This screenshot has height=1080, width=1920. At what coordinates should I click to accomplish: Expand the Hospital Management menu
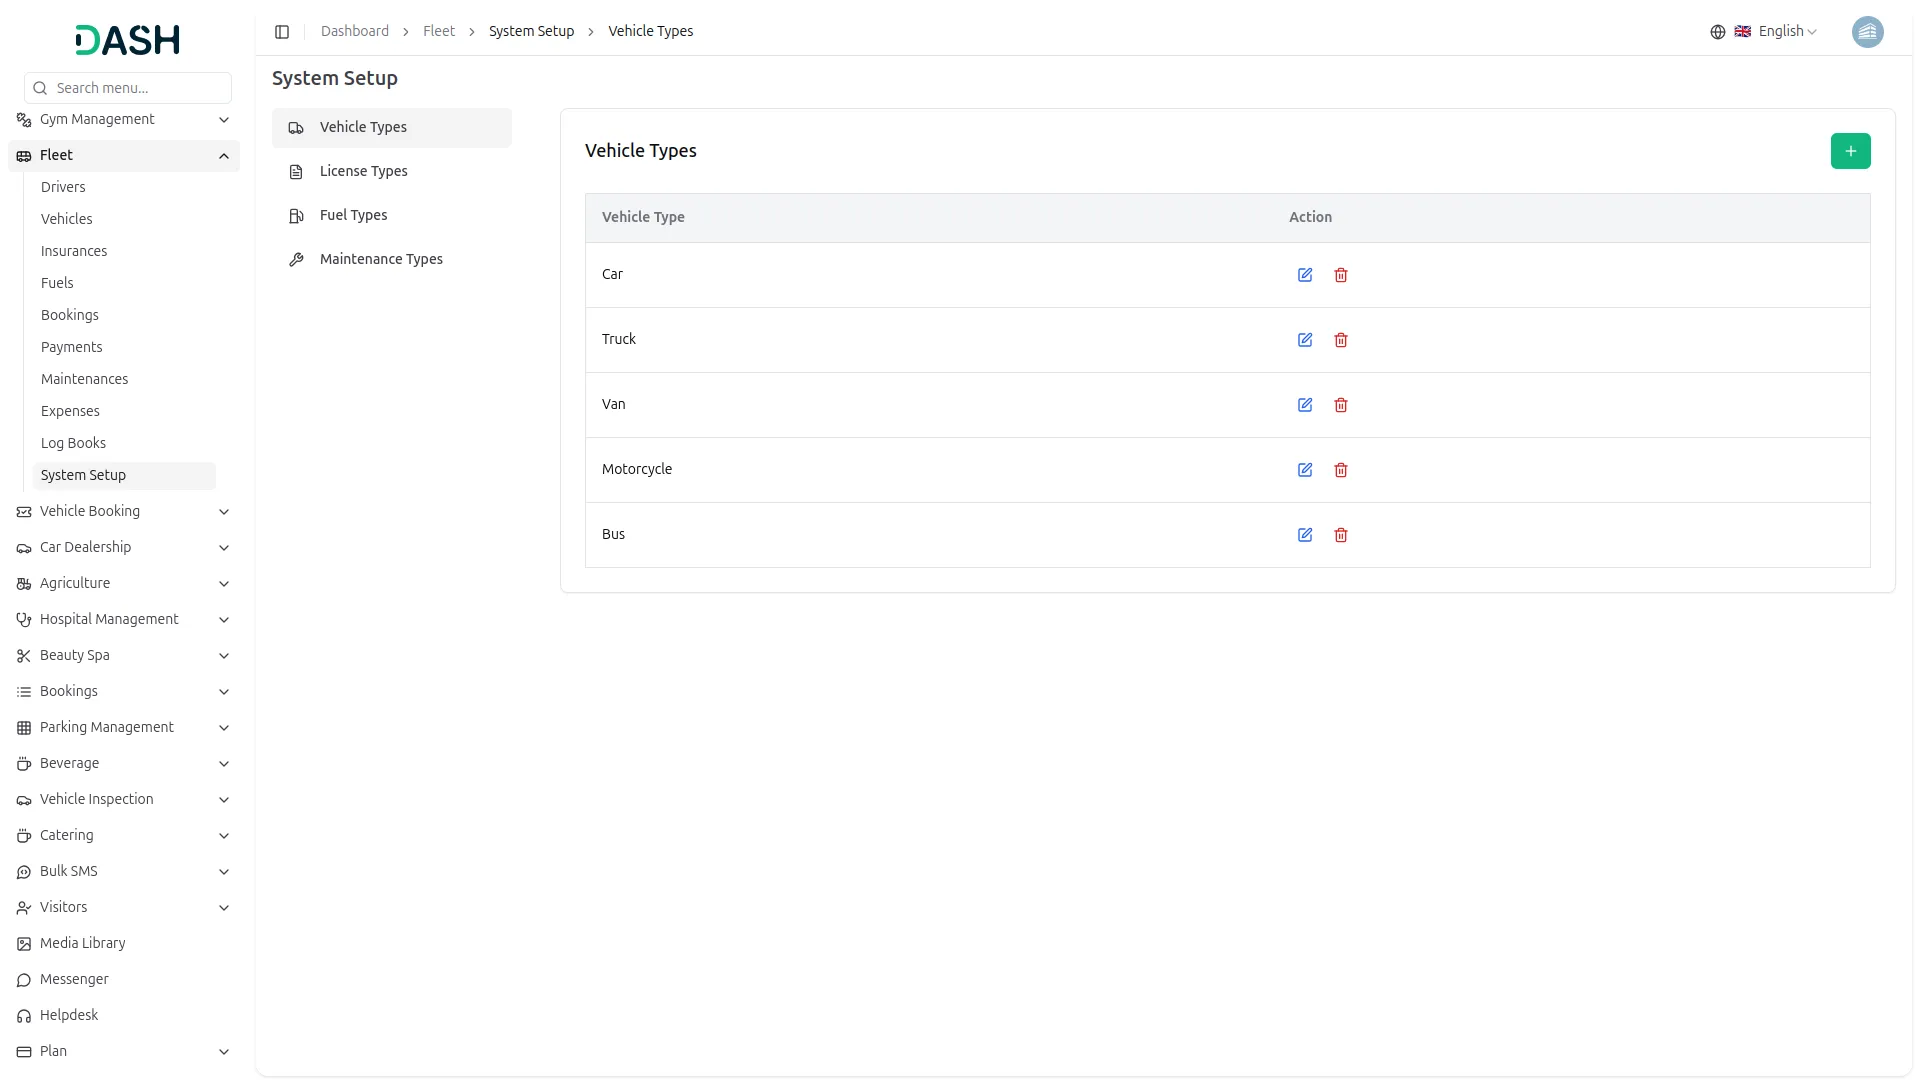[x=124, y=619]
